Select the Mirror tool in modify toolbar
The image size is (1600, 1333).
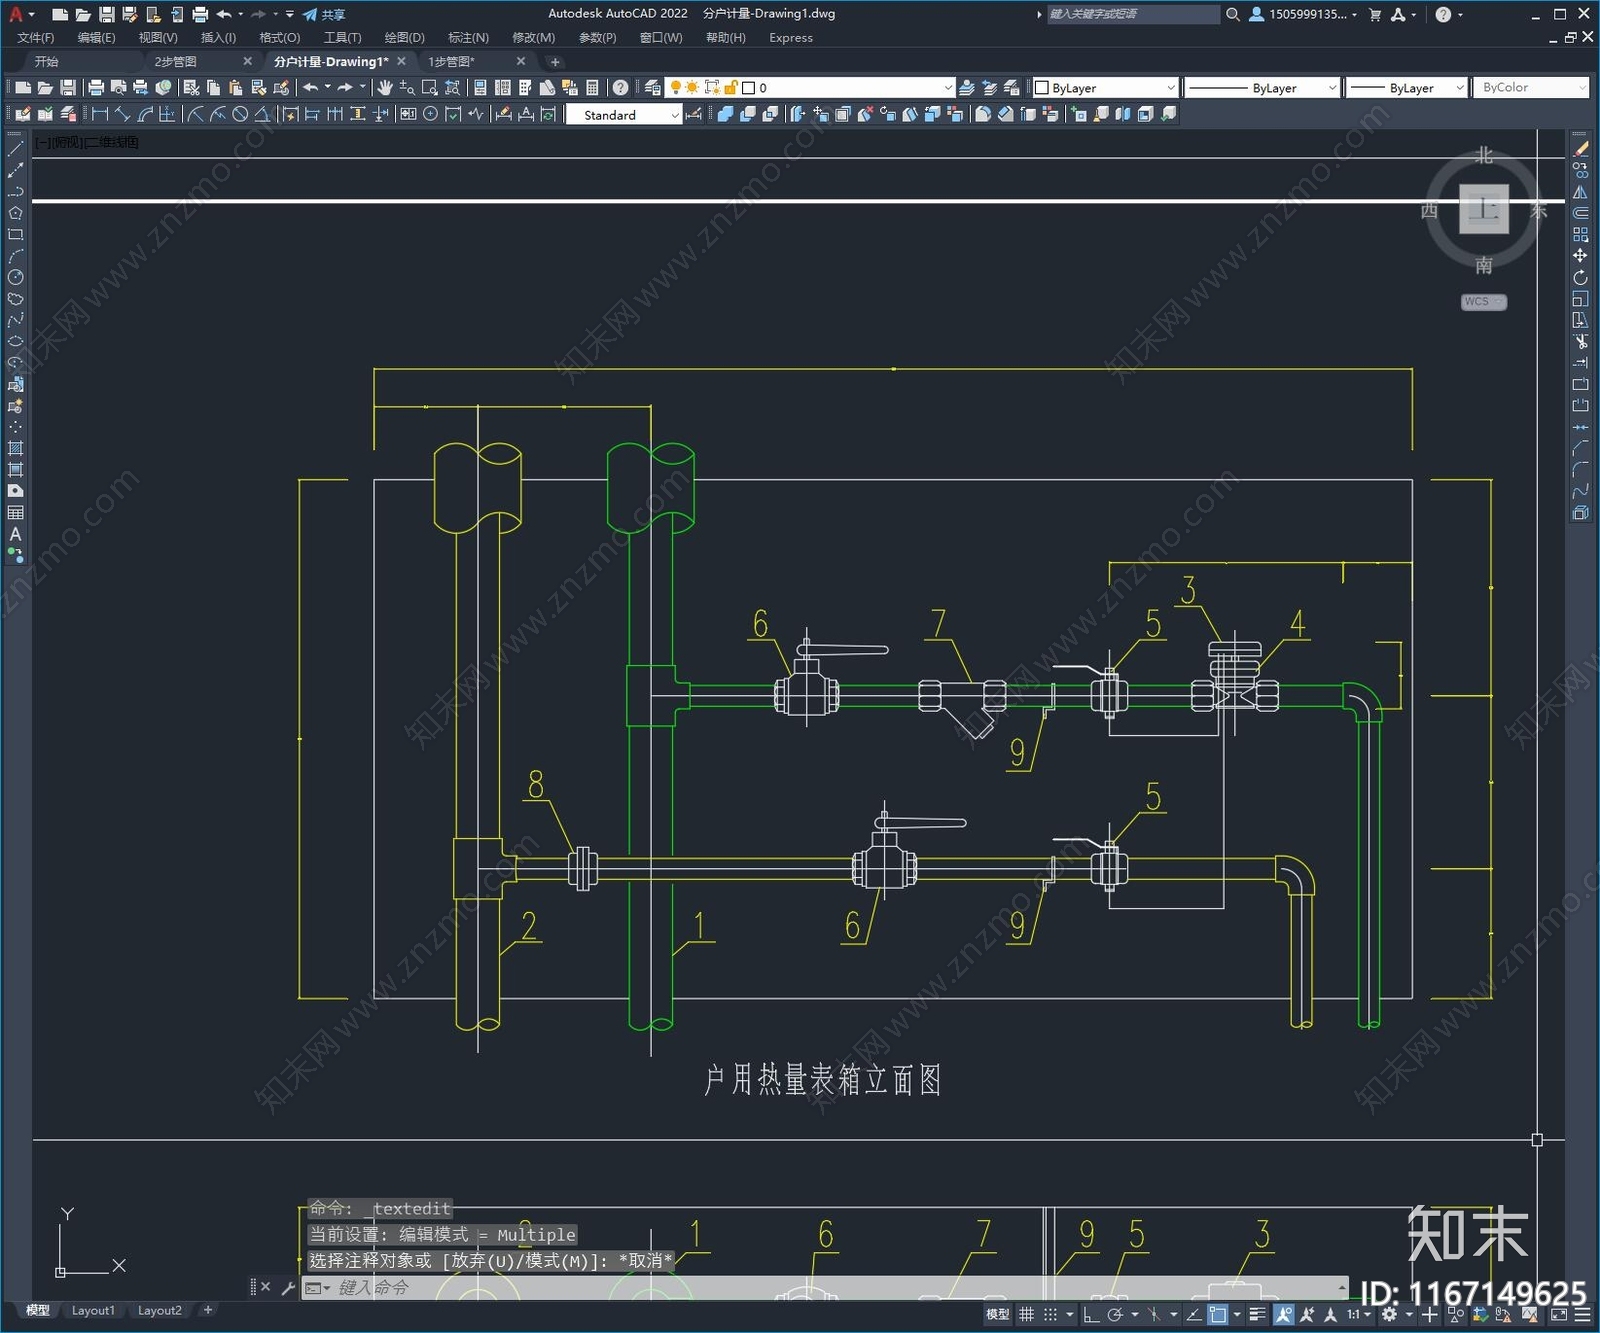[x=1581, y=192]
